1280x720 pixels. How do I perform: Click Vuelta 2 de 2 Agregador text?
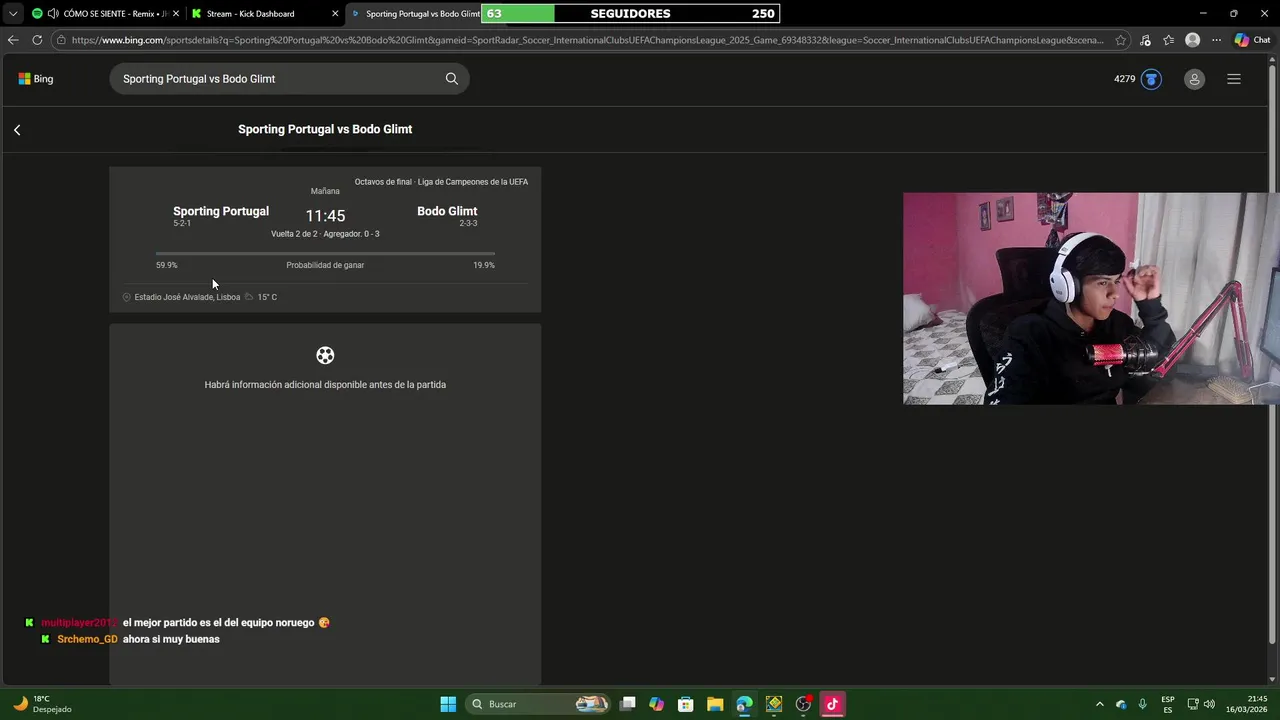(x=325, y=234)
